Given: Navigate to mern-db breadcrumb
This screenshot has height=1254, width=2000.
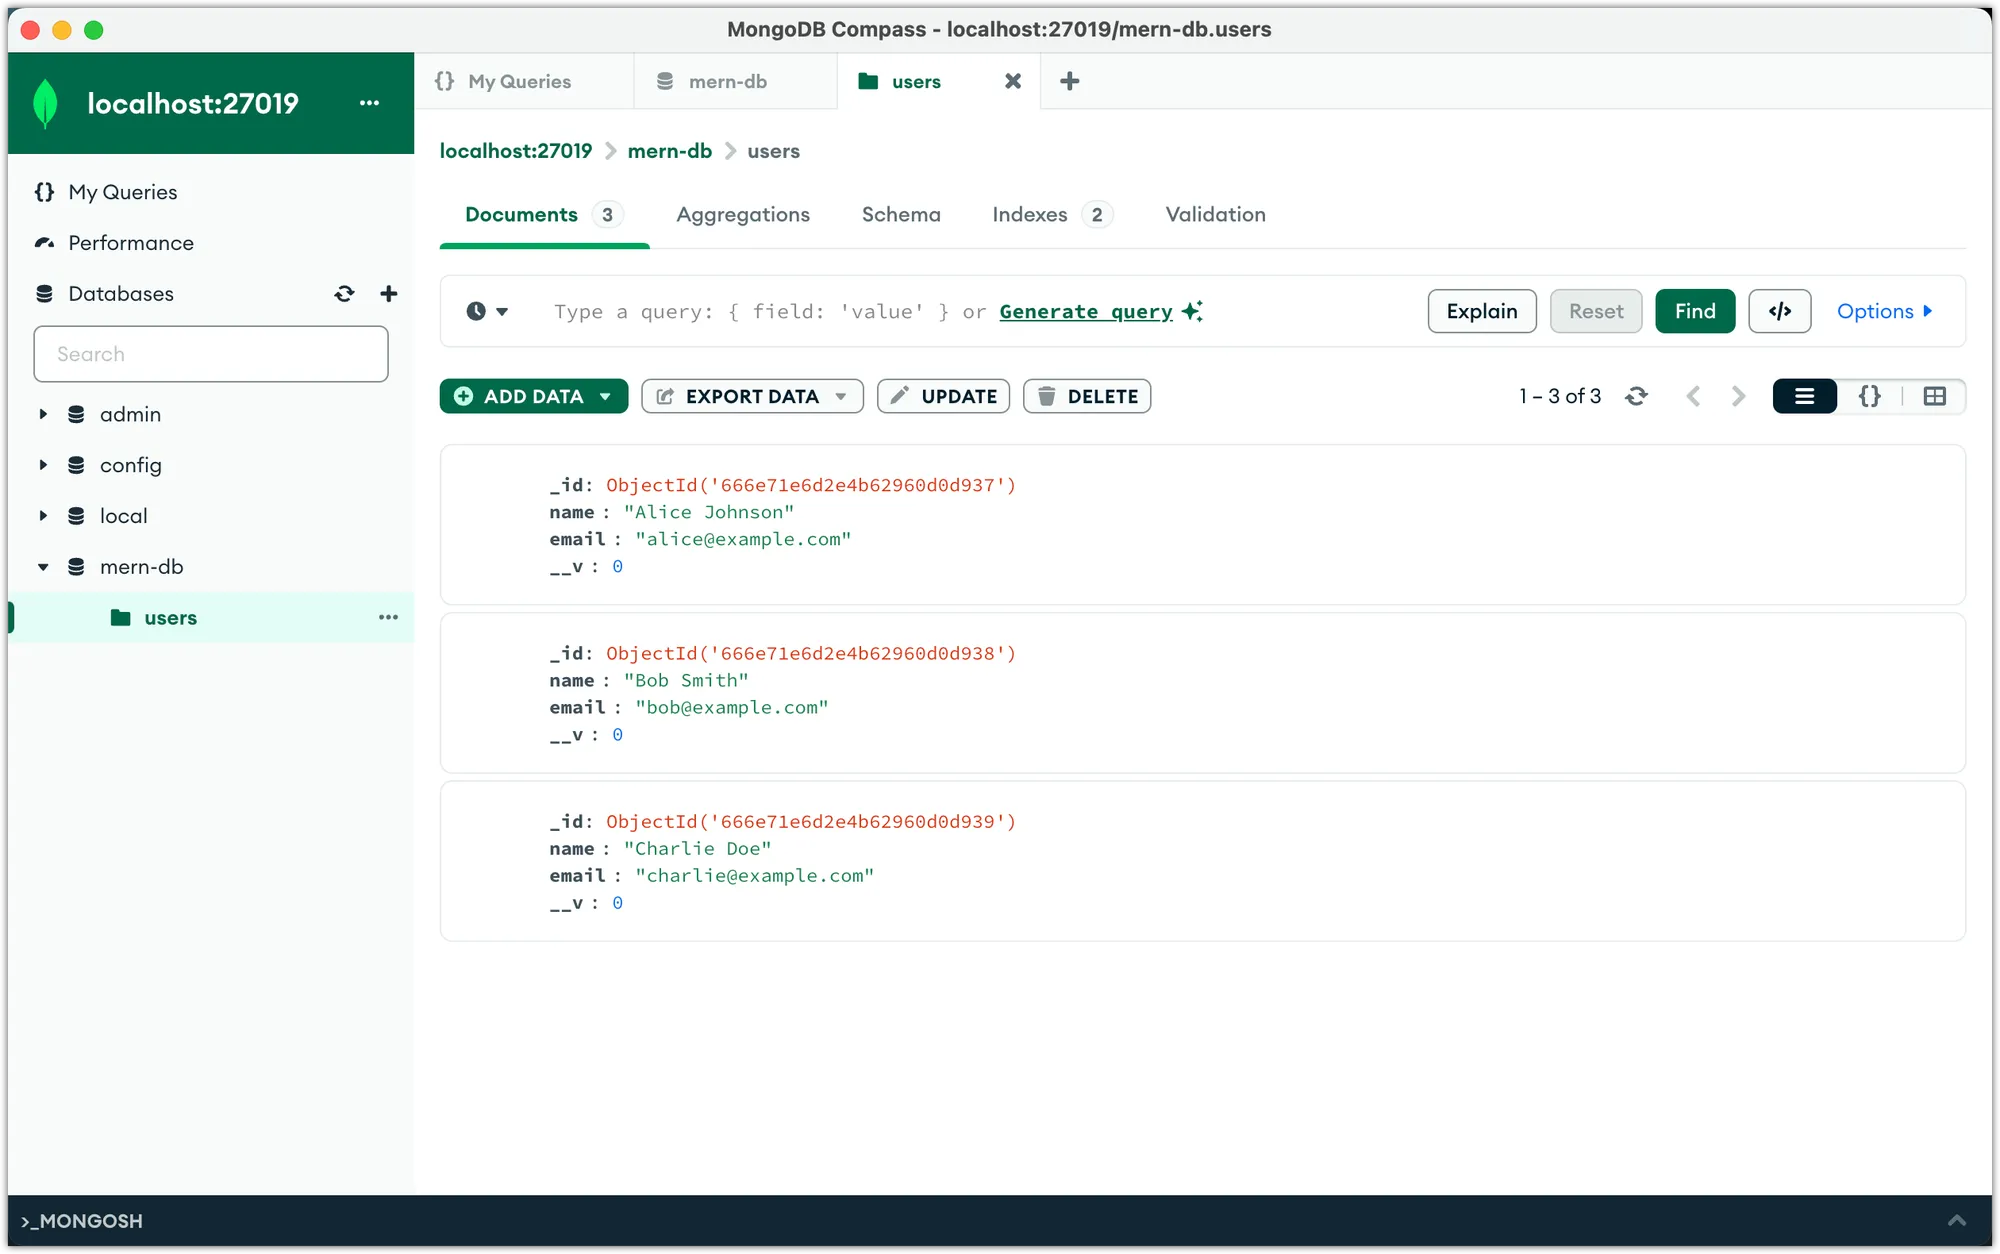Looking at the screenshot, I should (x=670, y=151).
